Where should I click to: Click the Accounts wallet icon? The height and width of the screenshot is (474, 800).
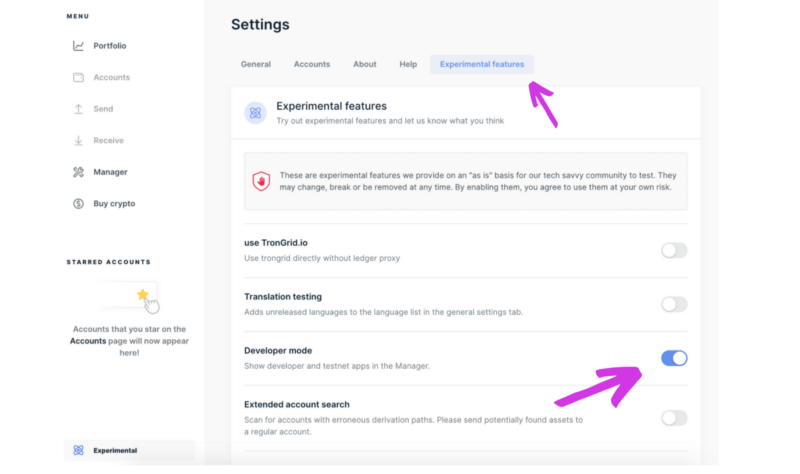pyautogui.click(x=78, y=78)
